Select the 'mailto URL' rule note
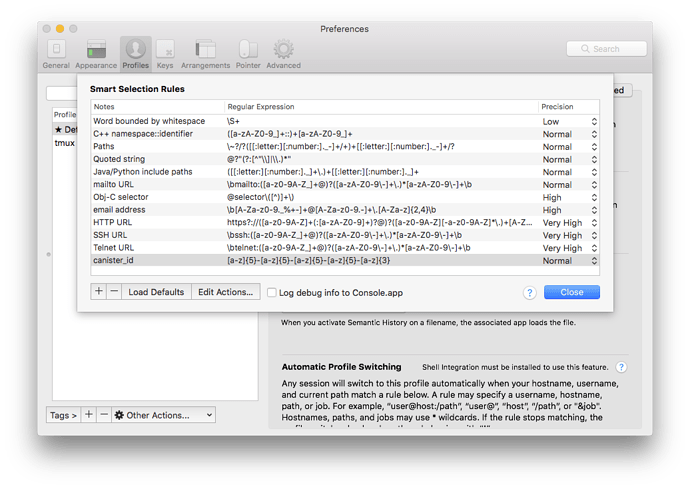 click(113, 184)
